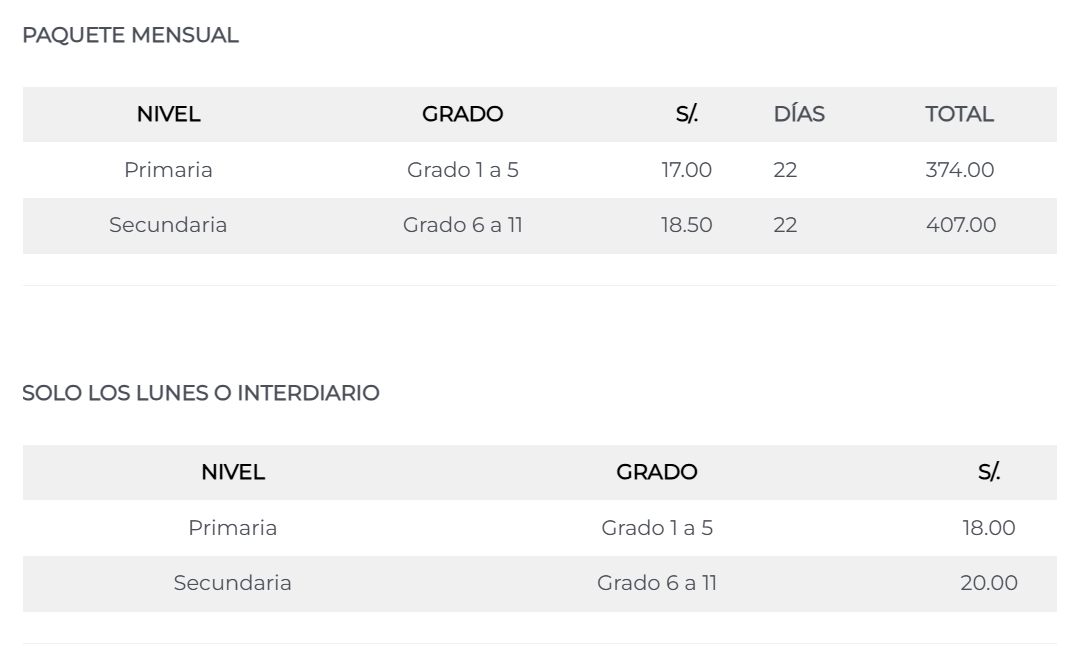
Task: Click Primaria in the Paquete Mensual table
Action: coord(168,170)
